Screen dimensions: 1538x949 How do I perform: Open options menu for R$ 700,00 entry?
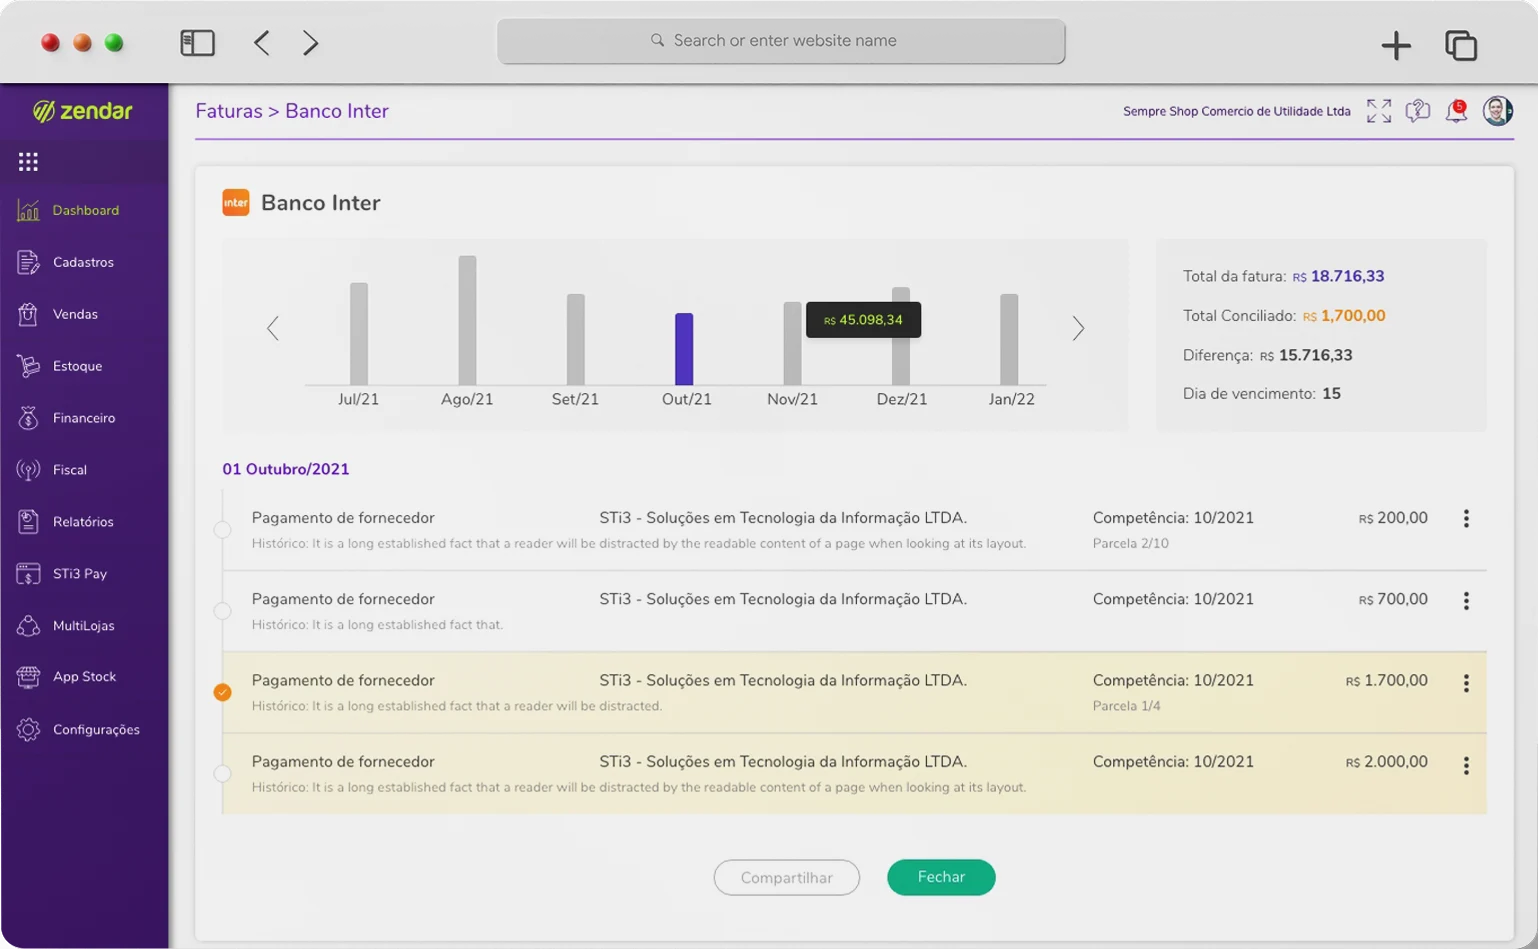pyautogui.click(x=1466, y=601)
